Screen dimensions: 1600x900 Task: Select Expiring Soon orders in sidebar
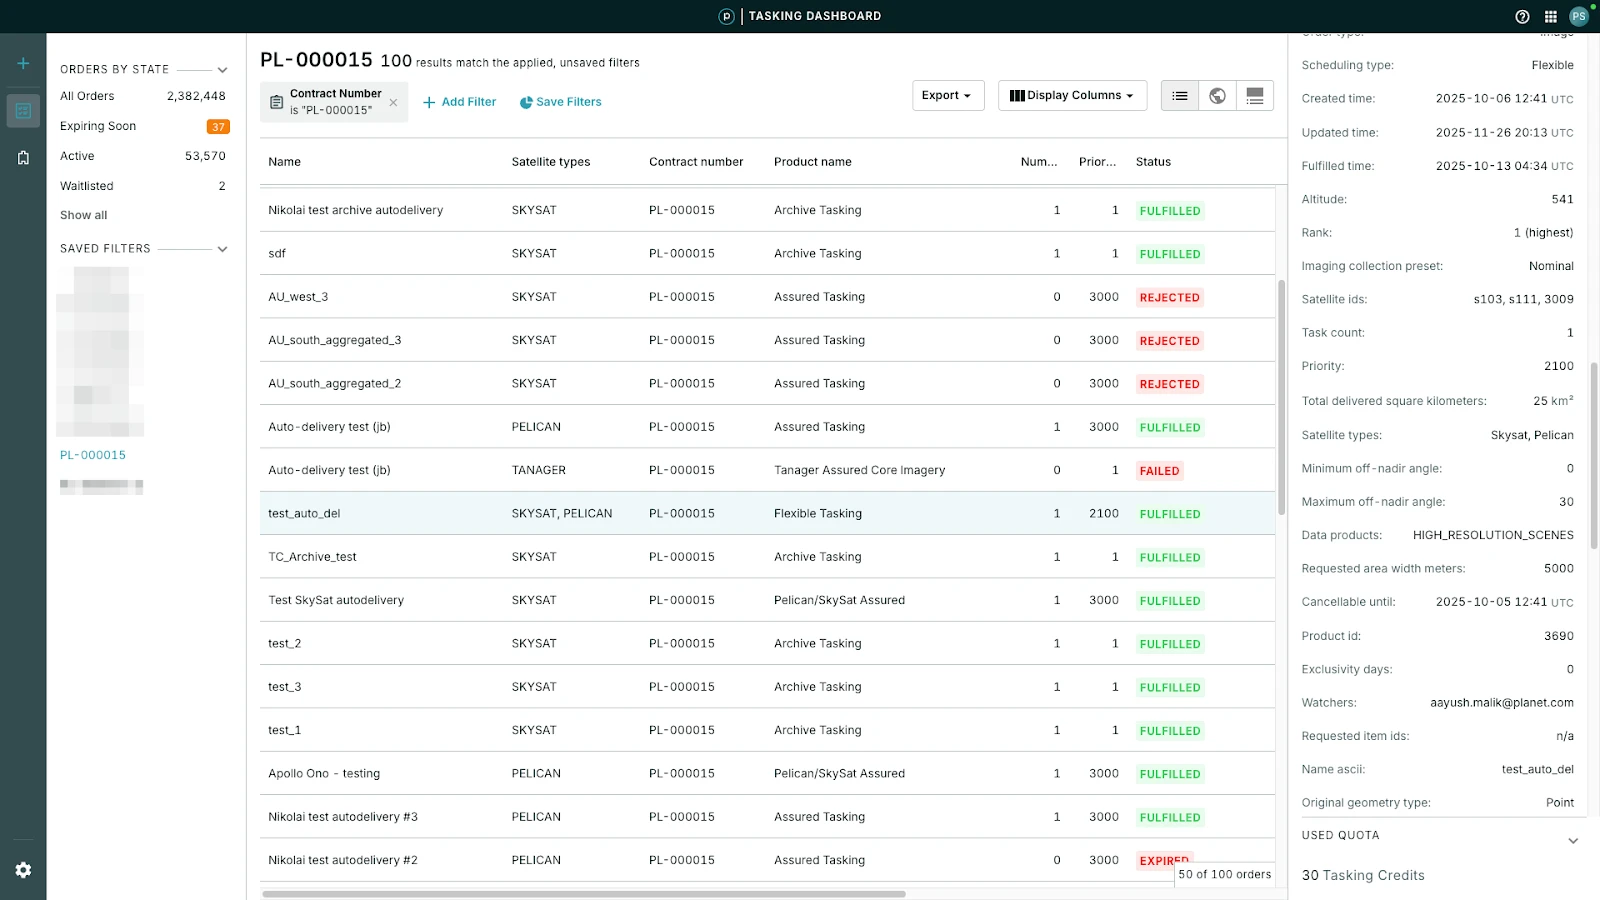click(98, 126)
